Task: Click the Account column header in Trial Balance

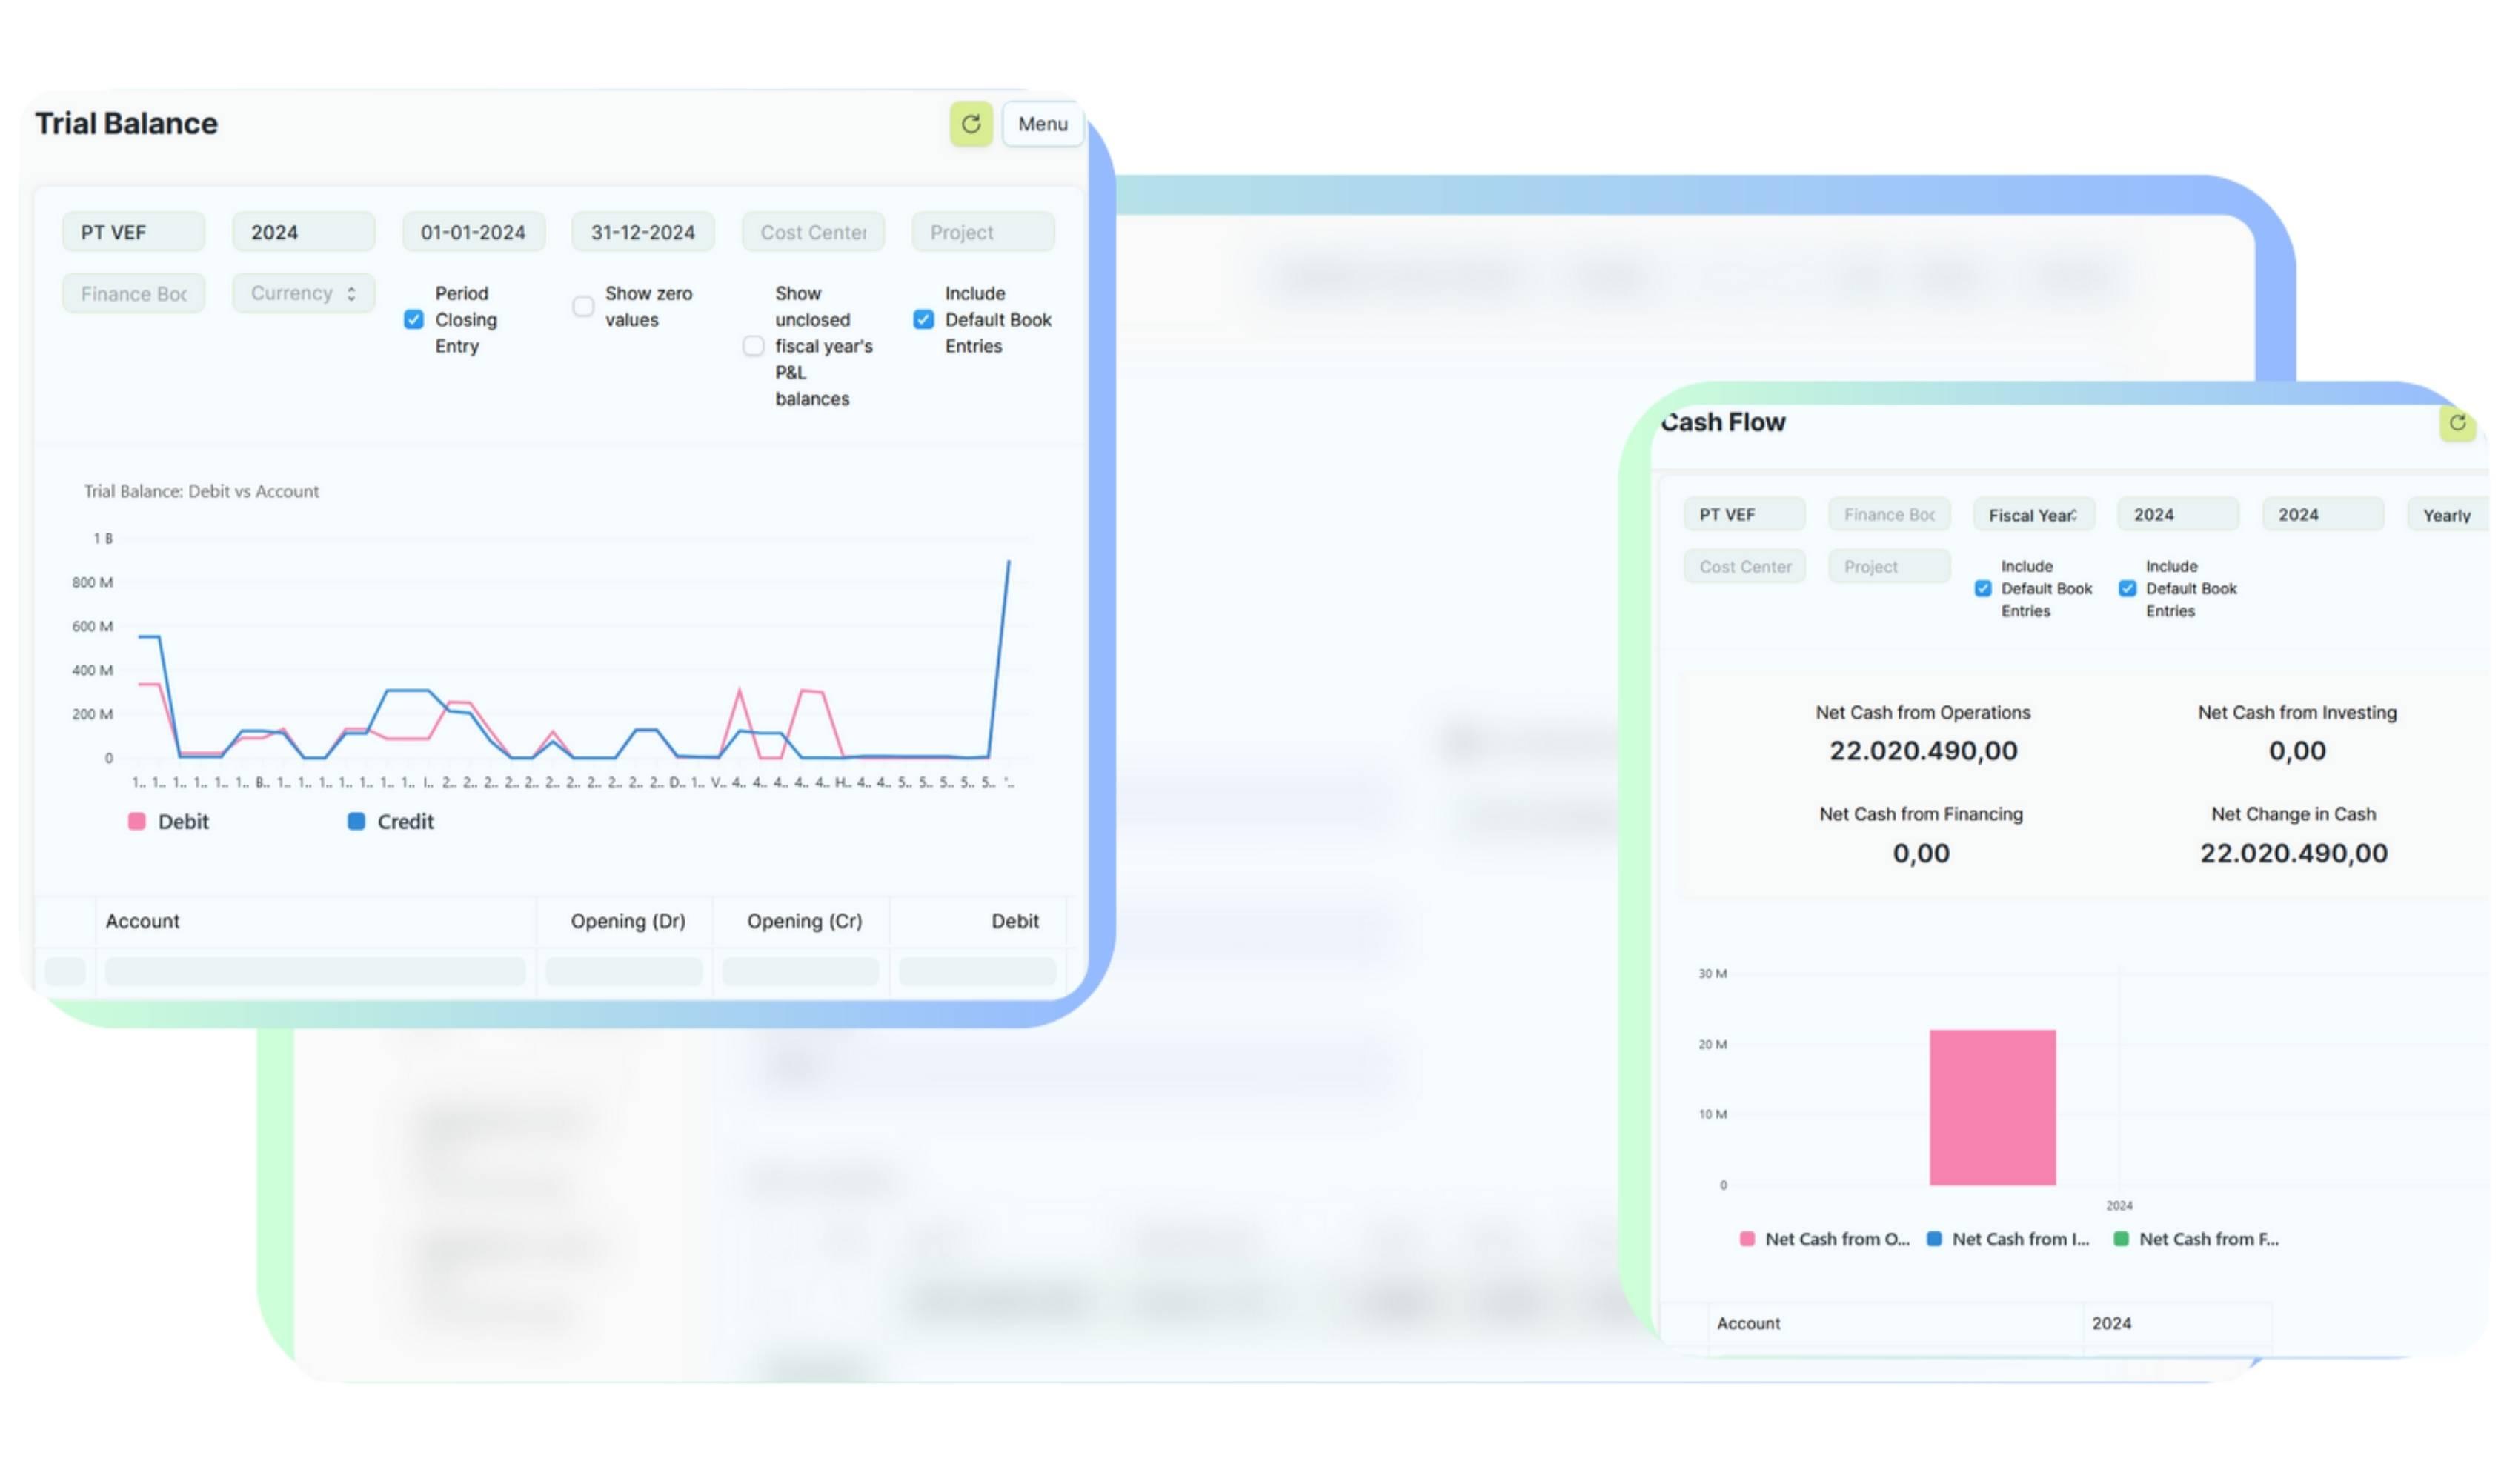Action: point(143,921)
